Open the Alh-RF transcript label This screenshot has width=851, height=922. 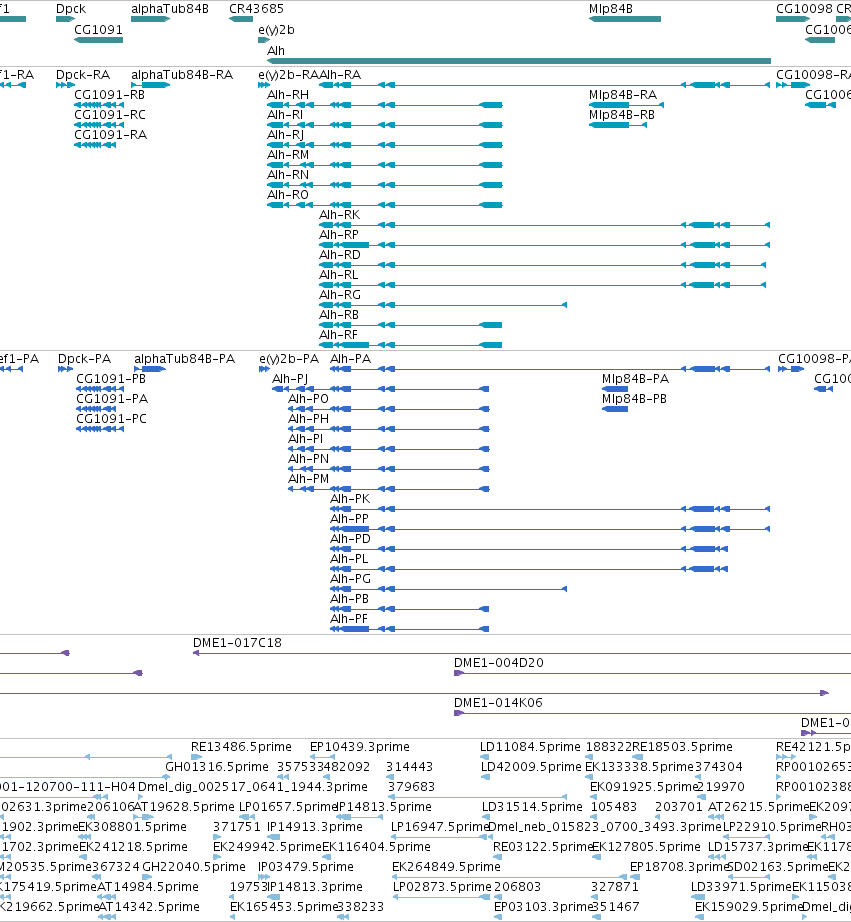(338, 335)
